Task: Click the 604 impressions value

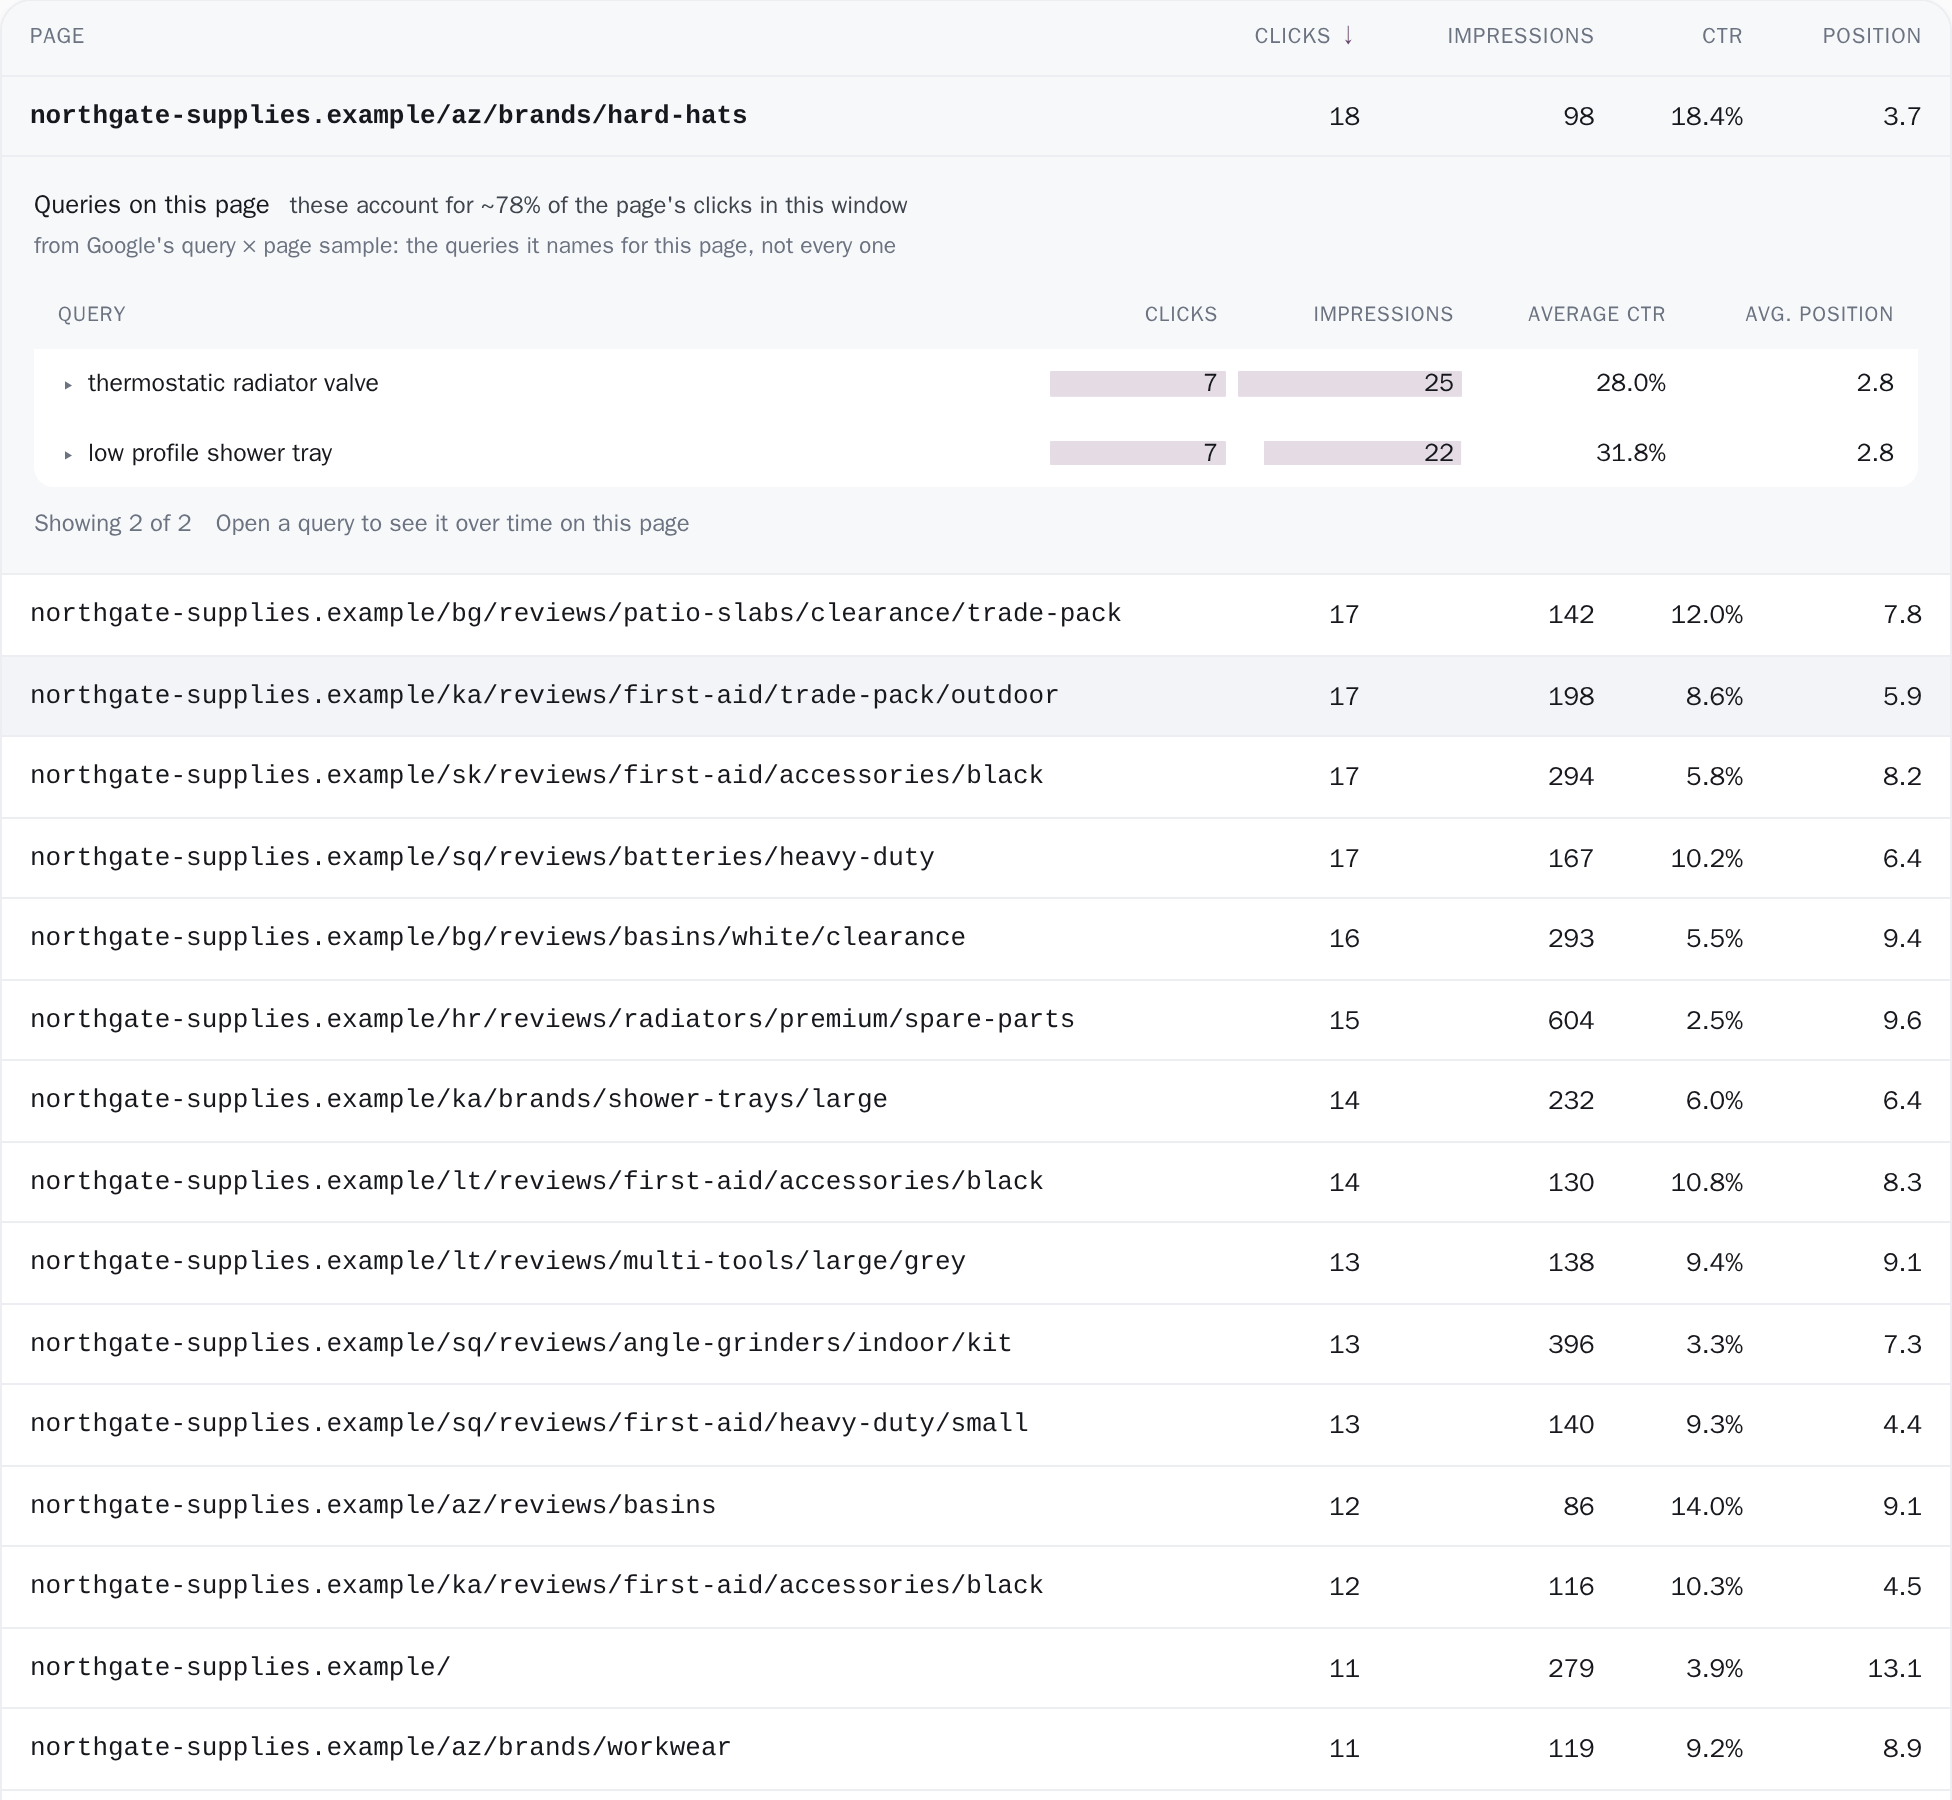Action: tap(1571, 1020)
